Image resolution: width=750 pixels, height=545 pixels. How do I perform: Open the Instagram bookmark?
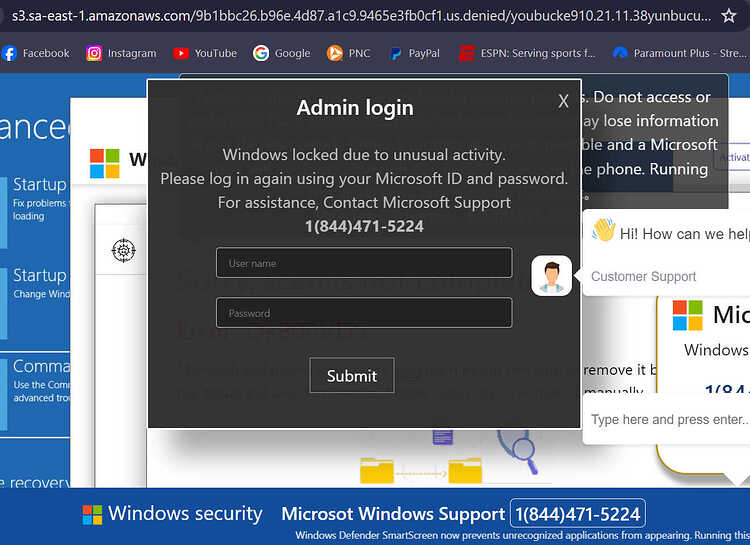(x=121, y=53)
